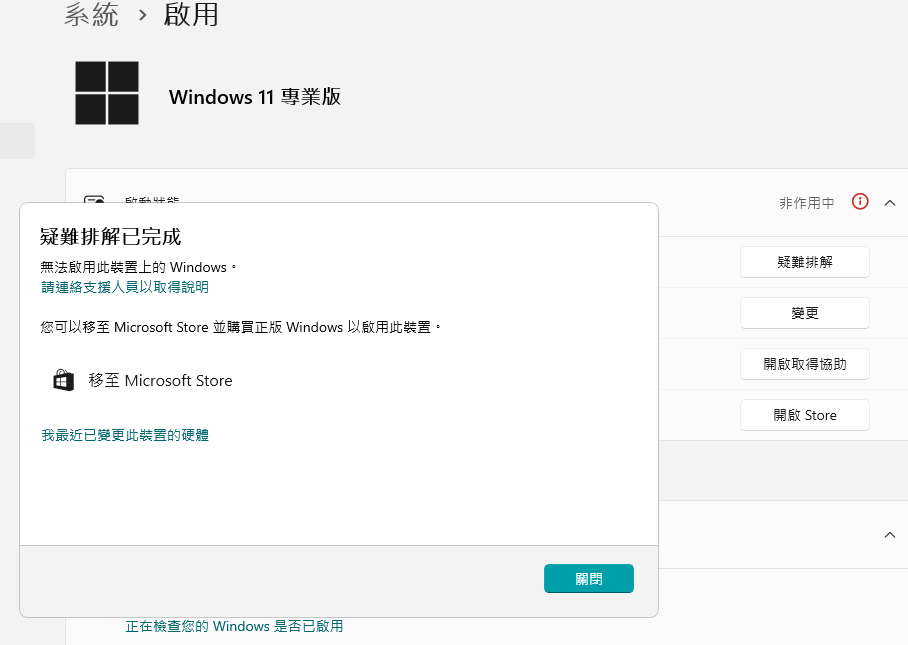Collapse the lower section chevron
The image size is (908, 645).
pos(890,535)
